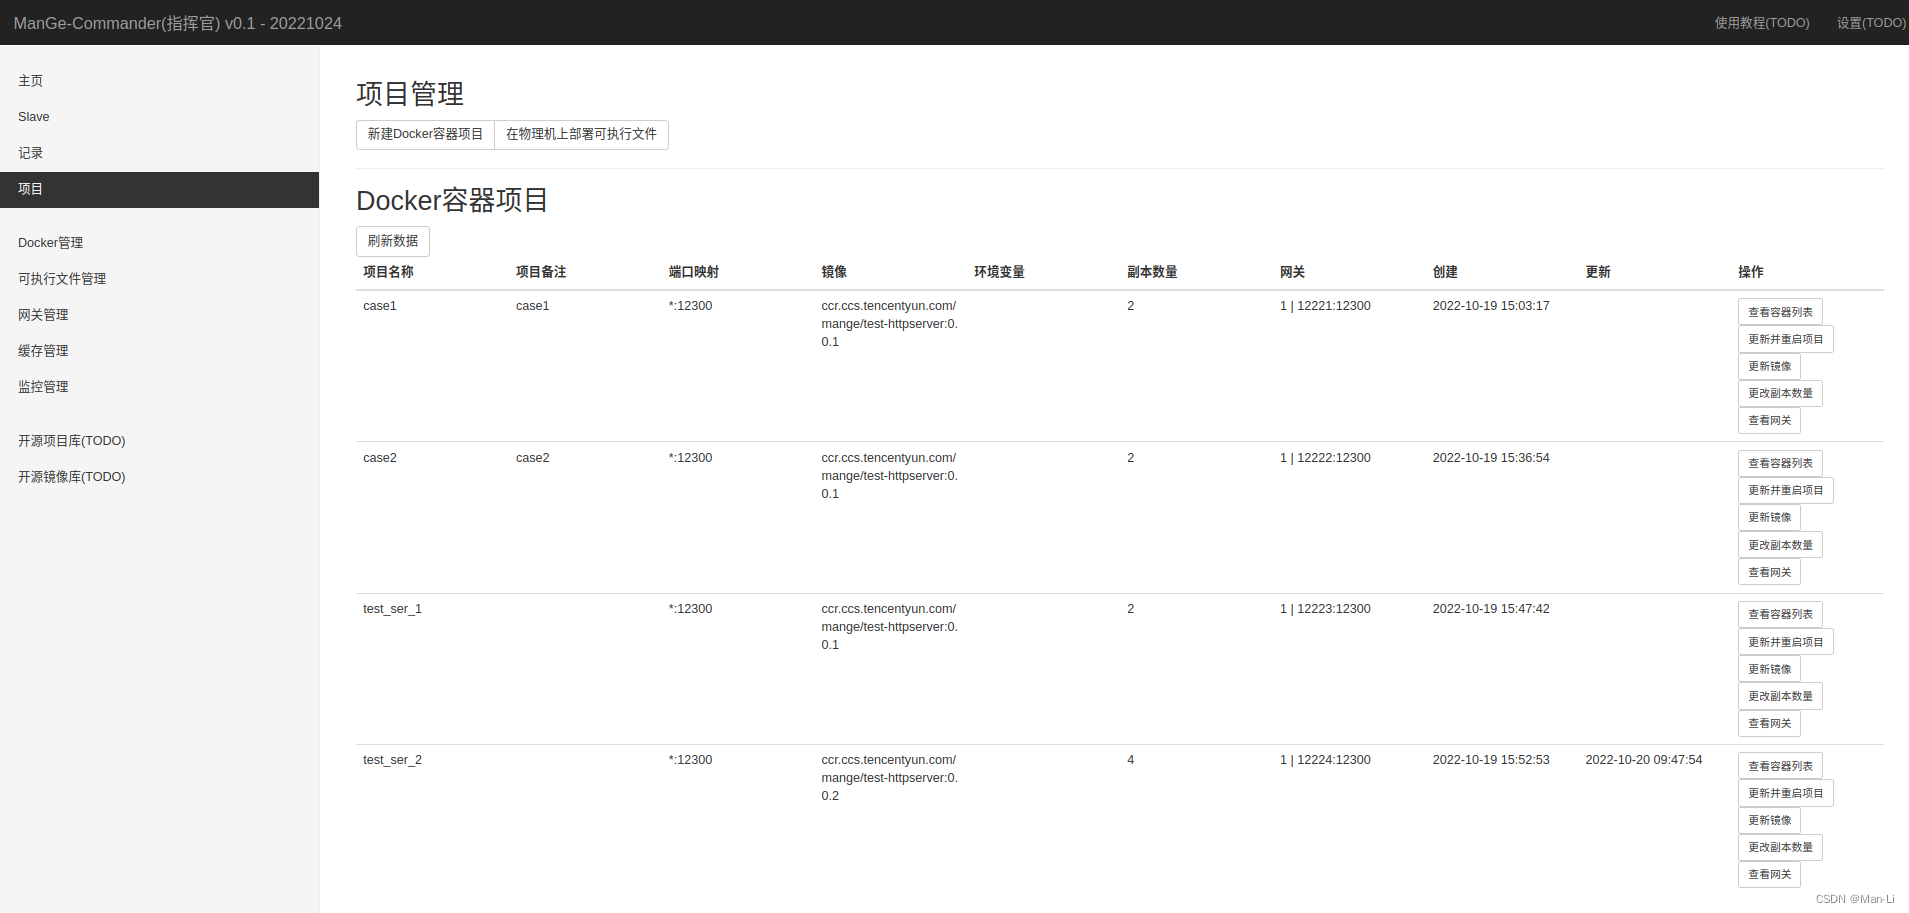Select the 项目 sidebar item
Image resolution: width=1909 pixels, height=913 pixels.
point(159,189)
